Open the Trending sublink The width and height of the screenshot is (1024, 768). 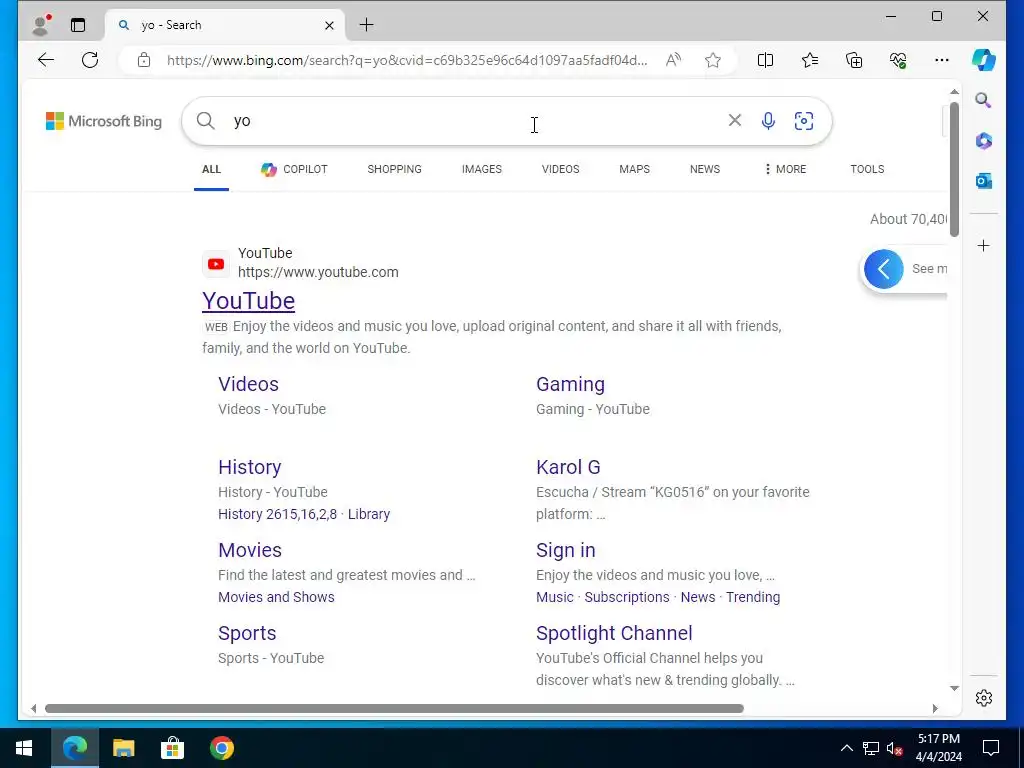click(x=753, y=597)
